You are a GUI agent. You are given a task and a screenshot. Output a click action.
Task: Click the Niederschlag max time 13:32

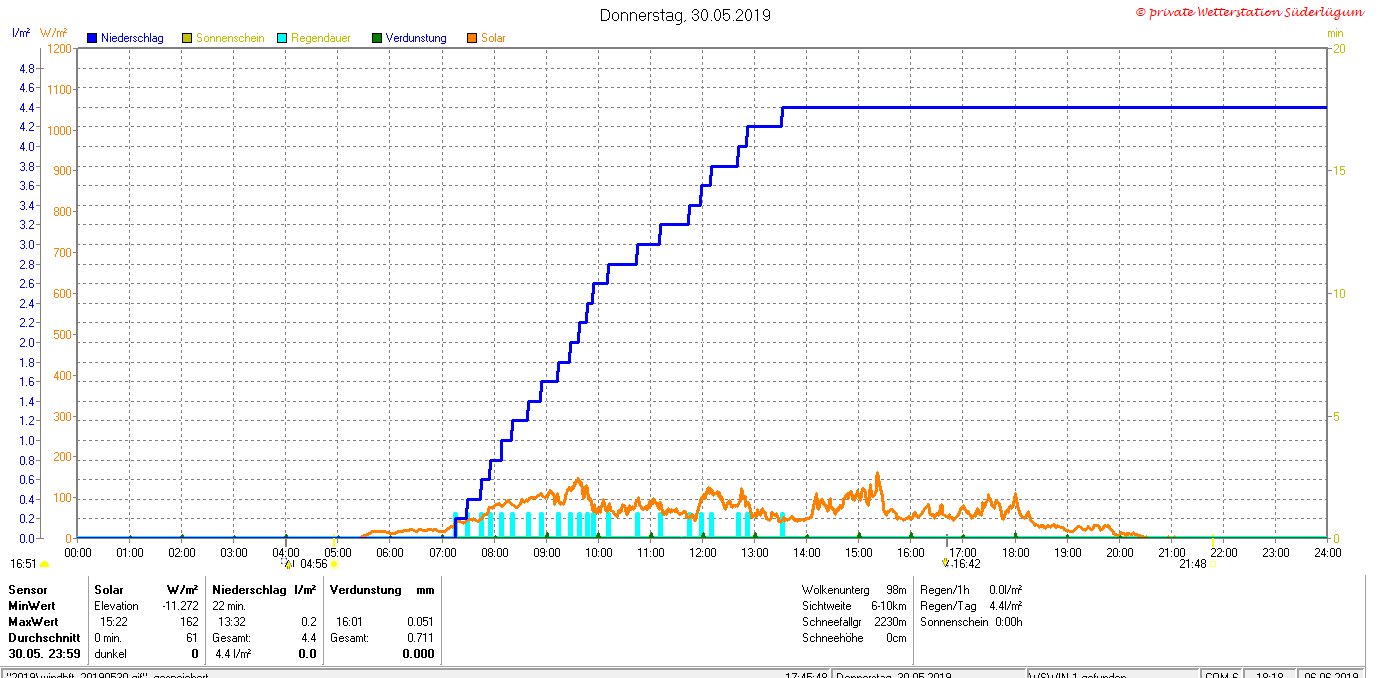(x=232, y=622)
